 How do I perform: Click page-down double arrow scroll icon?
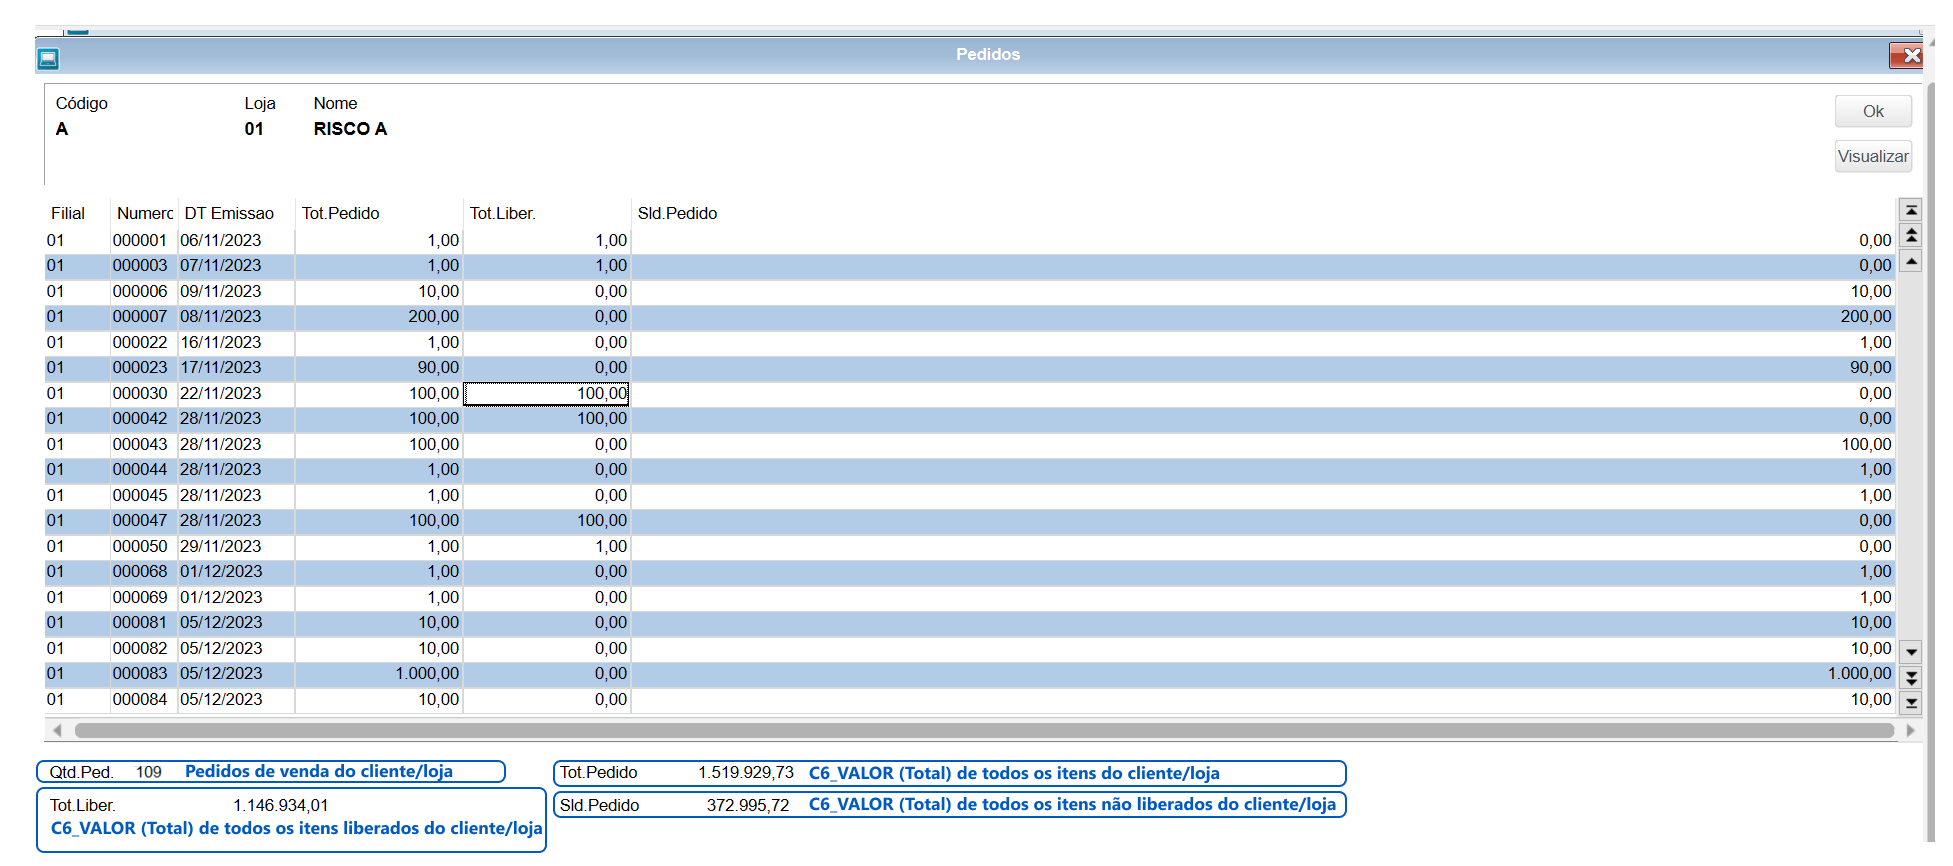pyautogui.click(x=1911, y=677)
